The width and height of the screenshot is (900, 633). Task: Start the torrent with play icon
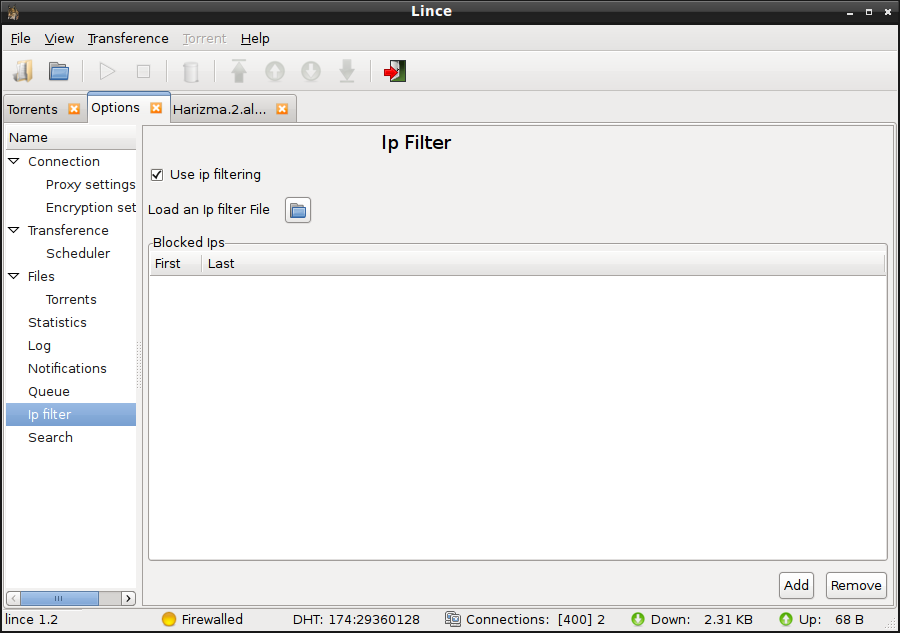coord(107,72)
